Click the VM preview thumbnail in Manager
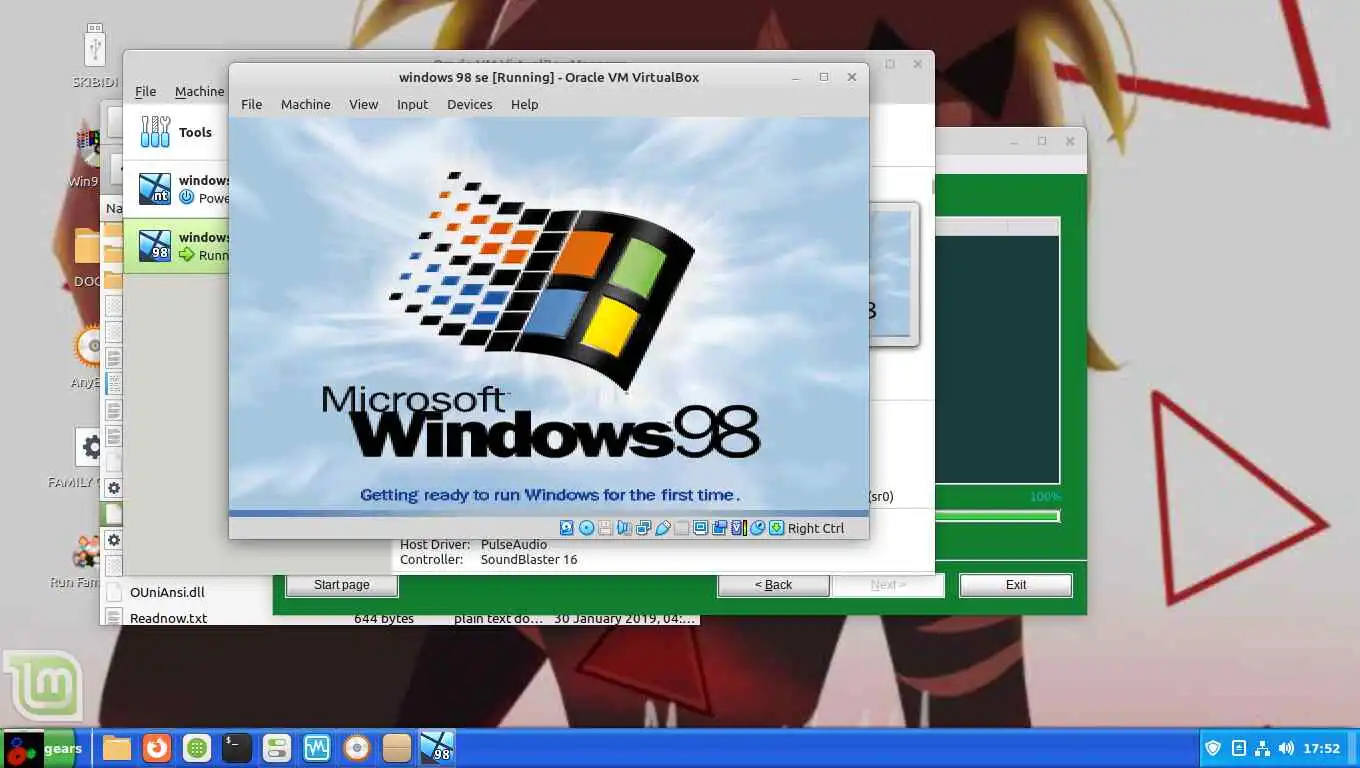This screenshot has width=1360, height=768. 893,275
